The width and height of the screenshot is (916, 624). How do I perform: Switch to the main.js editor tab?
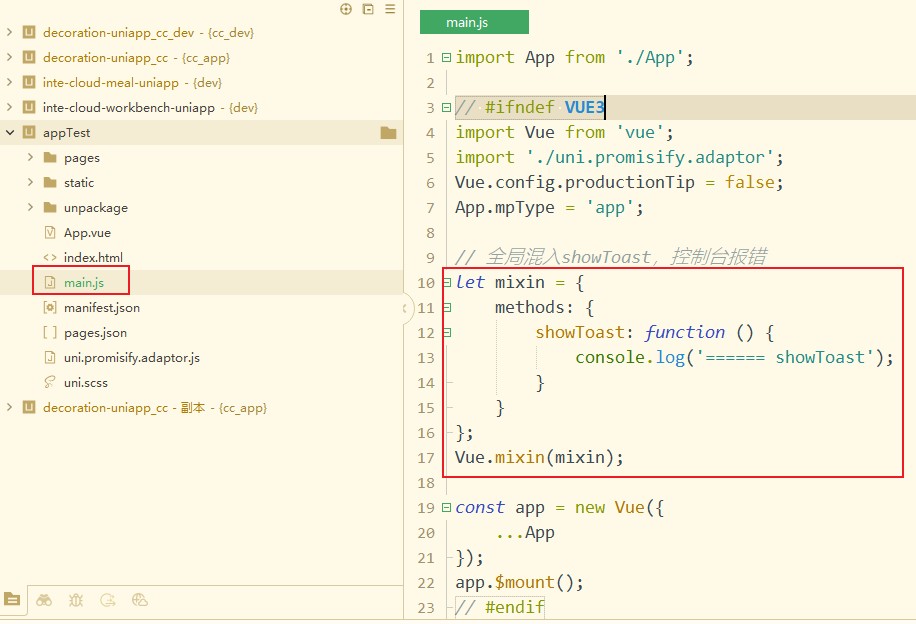pyautogui.click(x=473, y=22)
